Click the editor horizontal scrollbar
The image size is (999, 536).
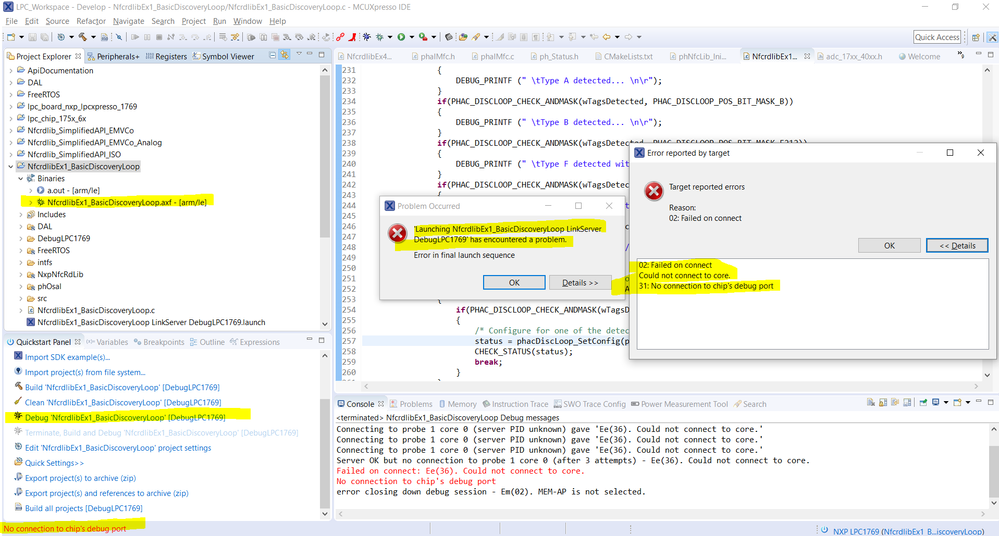670,386
